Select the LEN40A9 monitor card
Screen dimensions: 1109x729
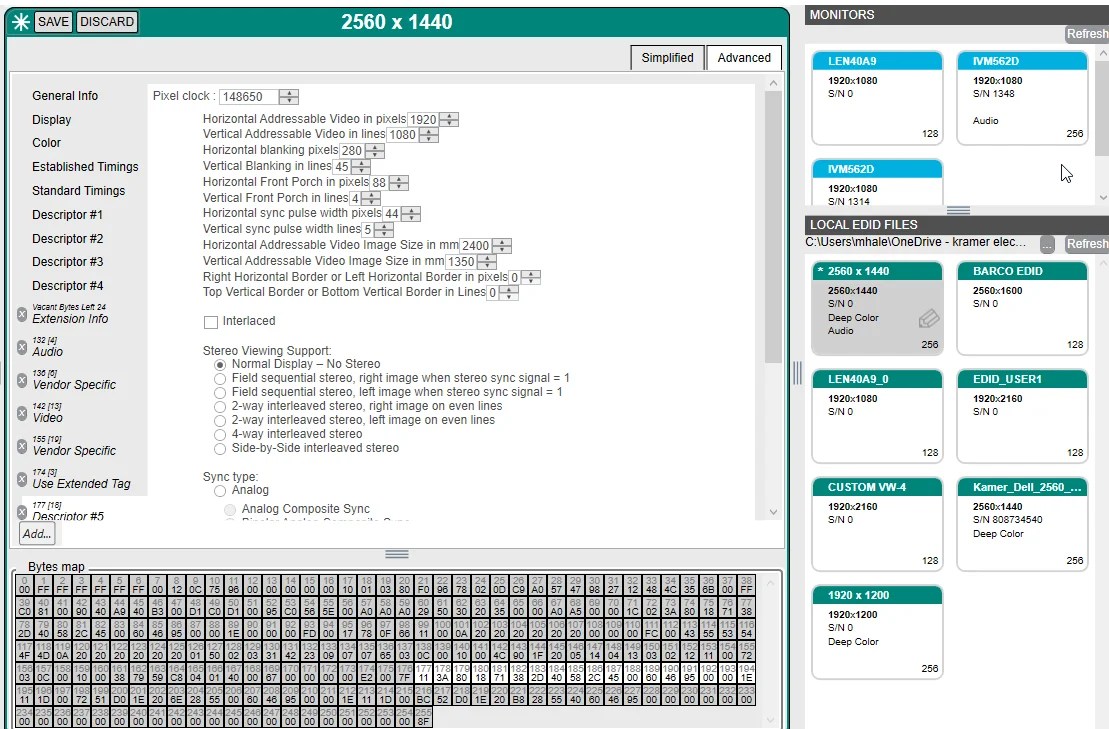877,98
